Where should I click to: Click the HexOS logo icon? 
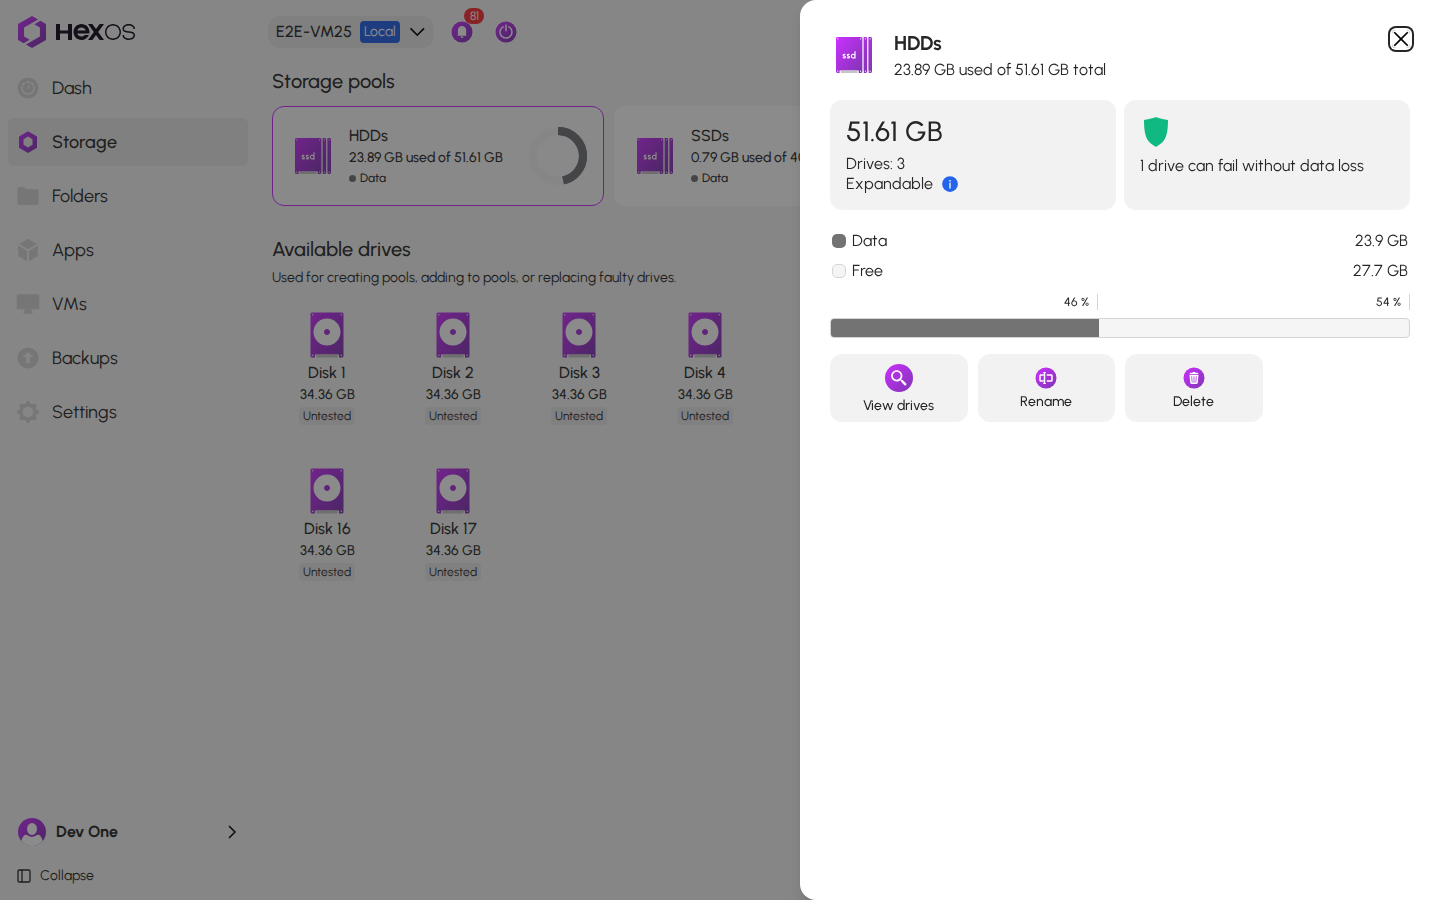[32, 32]
